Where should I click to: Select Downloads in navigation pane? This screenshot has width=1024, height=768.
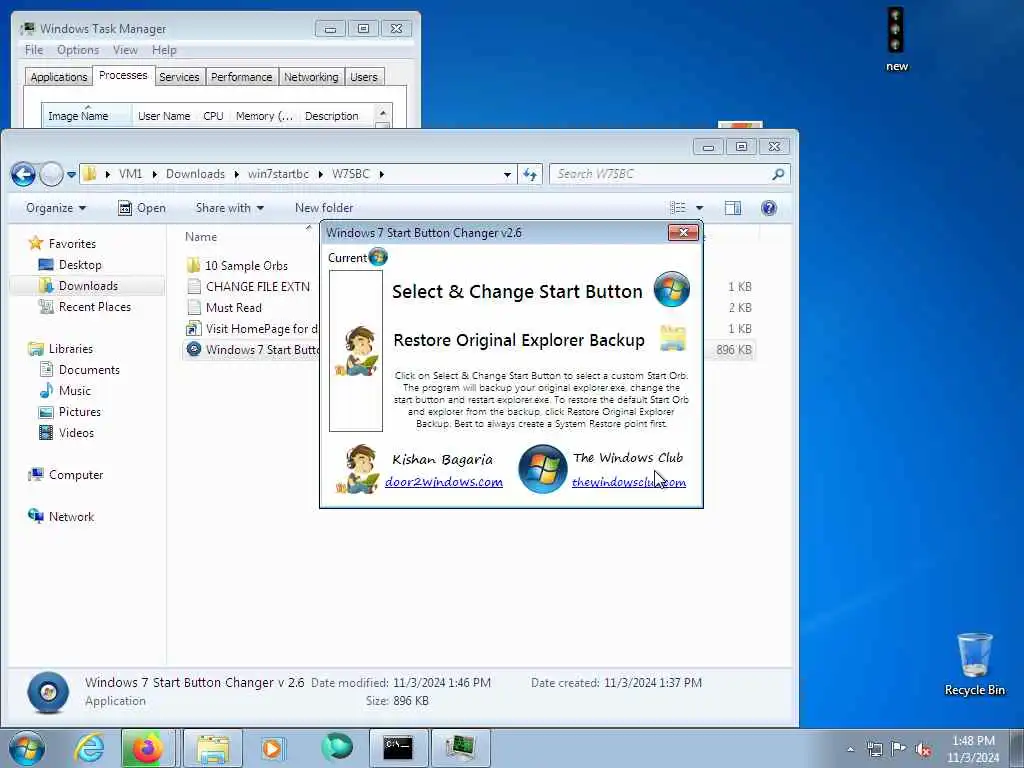pyautogui.click(x=88, y=285)
